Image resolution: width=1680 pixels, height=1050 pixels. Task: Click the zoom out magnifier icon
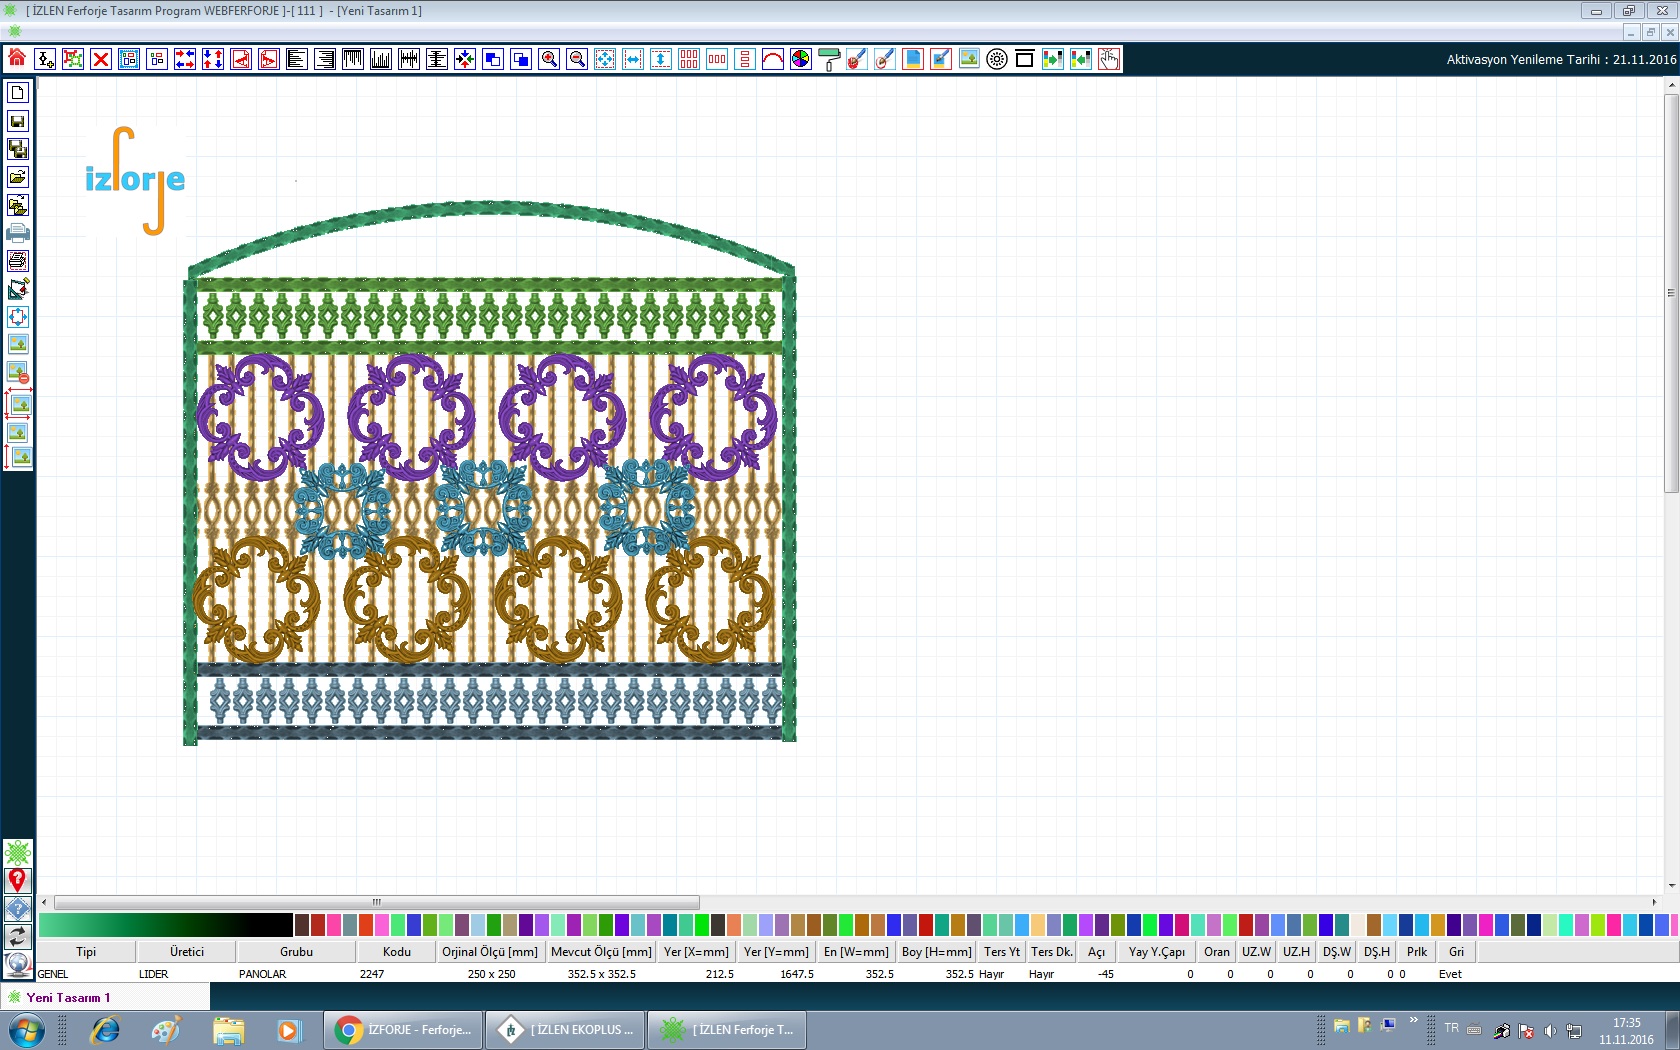pyautogui.click(x=577, y=59)
